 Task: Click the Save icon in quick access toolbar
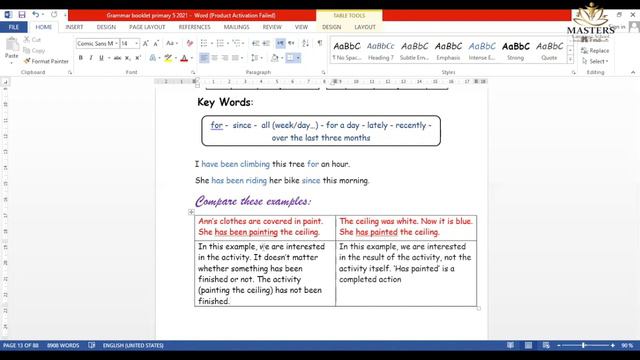(22, 15)
